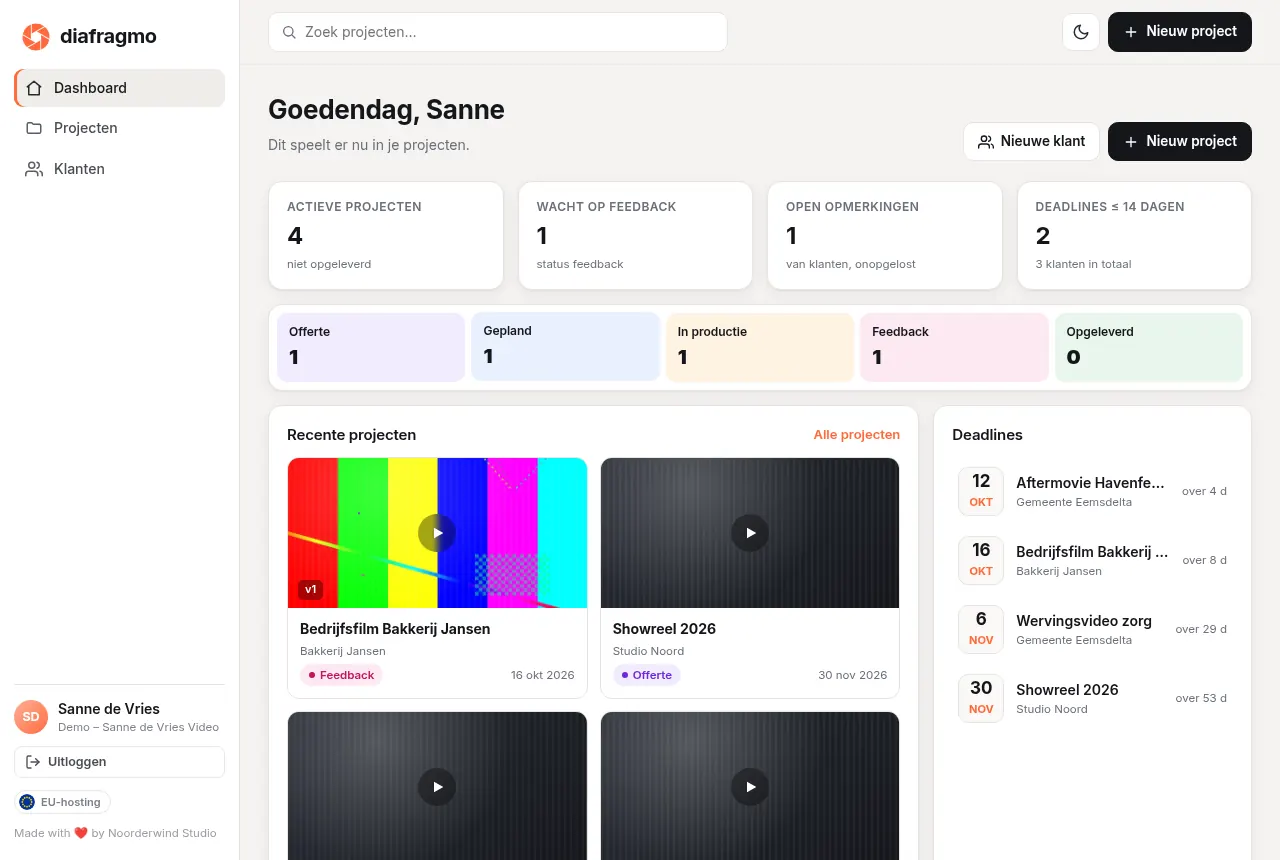Open Klanten via people icon
The height and width of the screenshot is (860, 1280).
34,169
